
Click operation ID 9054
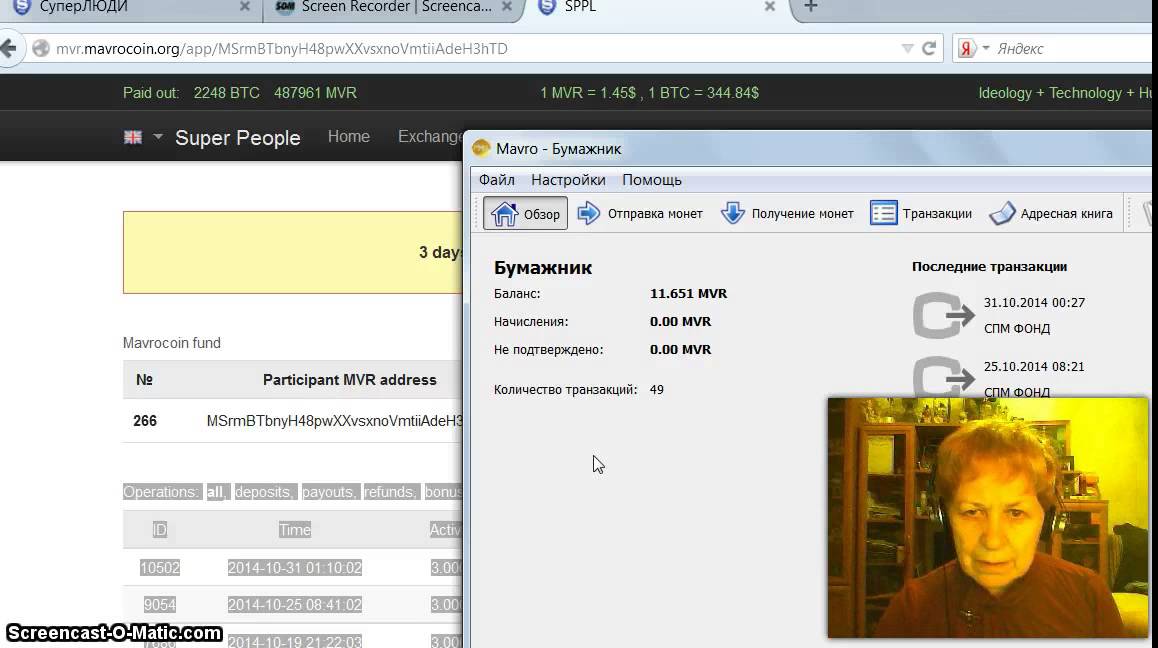click(x=160, y=604)
